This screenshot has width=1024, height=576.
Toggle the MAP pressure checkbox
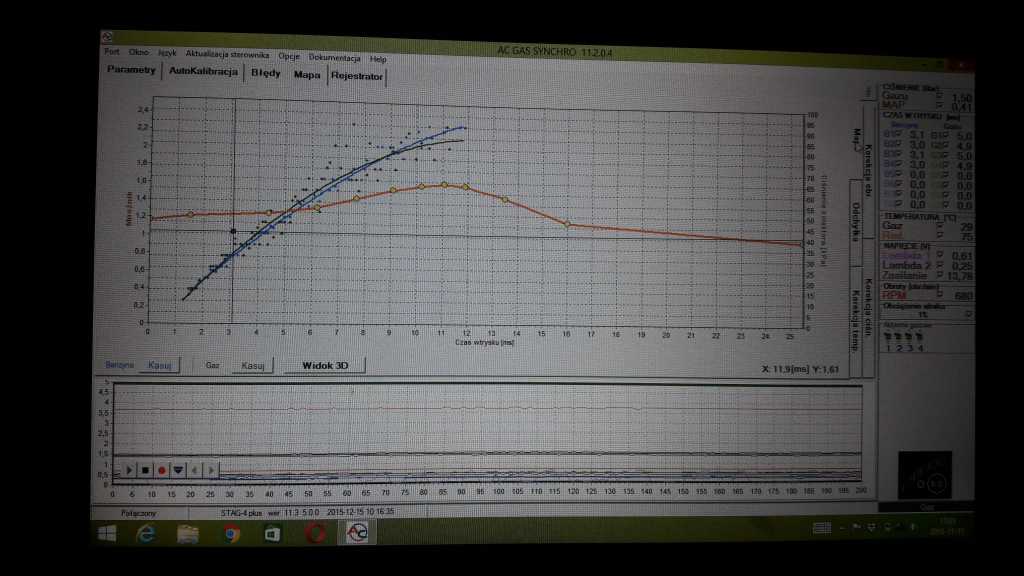937,105
